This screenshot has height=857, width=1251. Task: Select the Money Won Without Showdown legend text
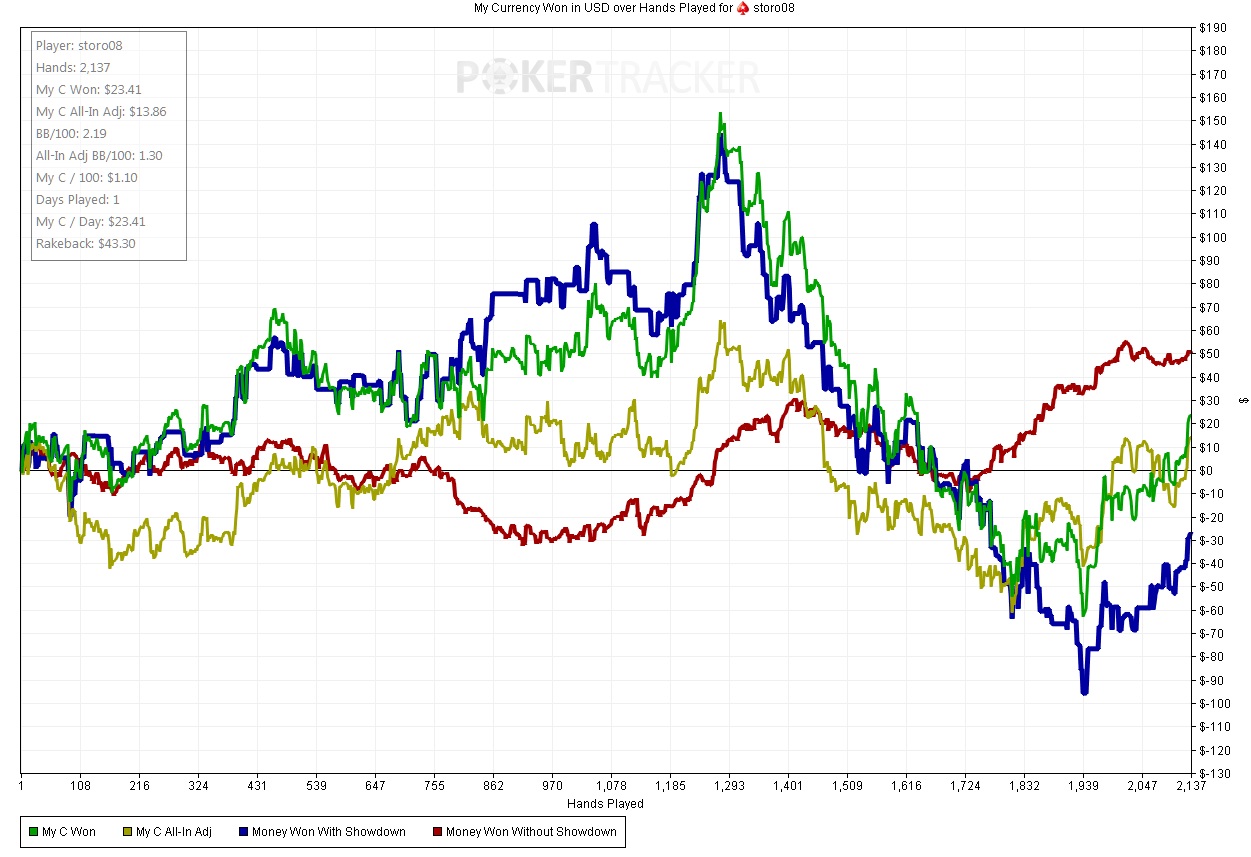tap(531, 832)
